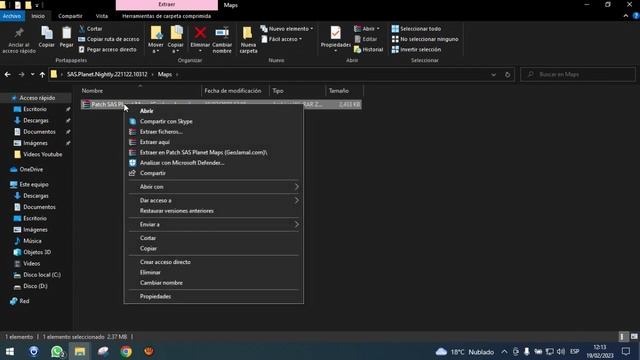Choose Extraer aquí in context menu

point(213,142)
